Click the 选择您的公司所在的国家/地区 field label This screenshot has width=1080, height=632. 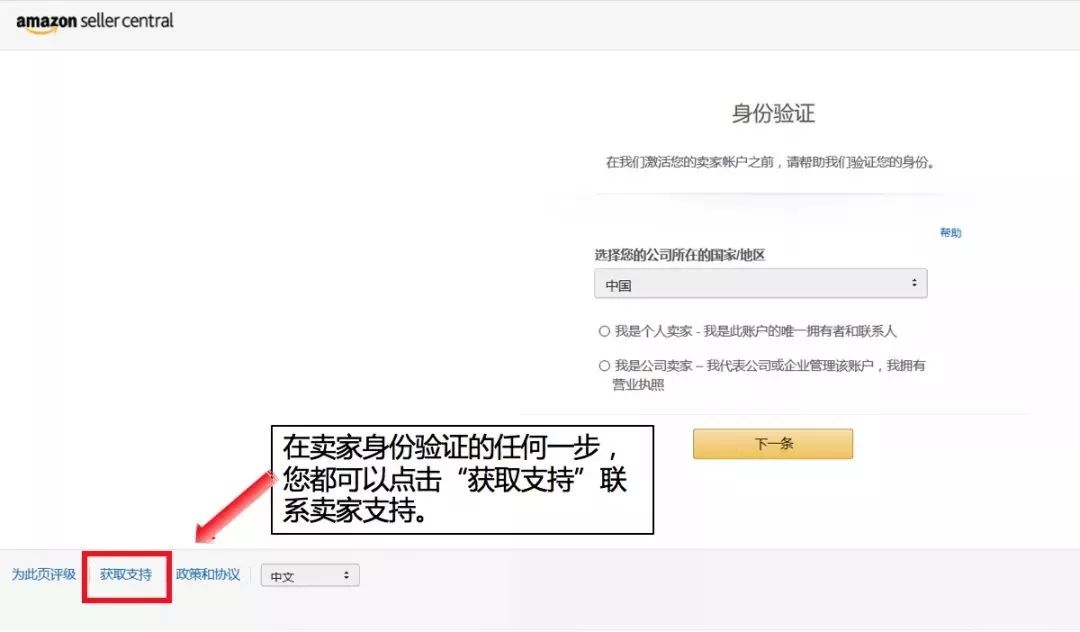point(679,255)
